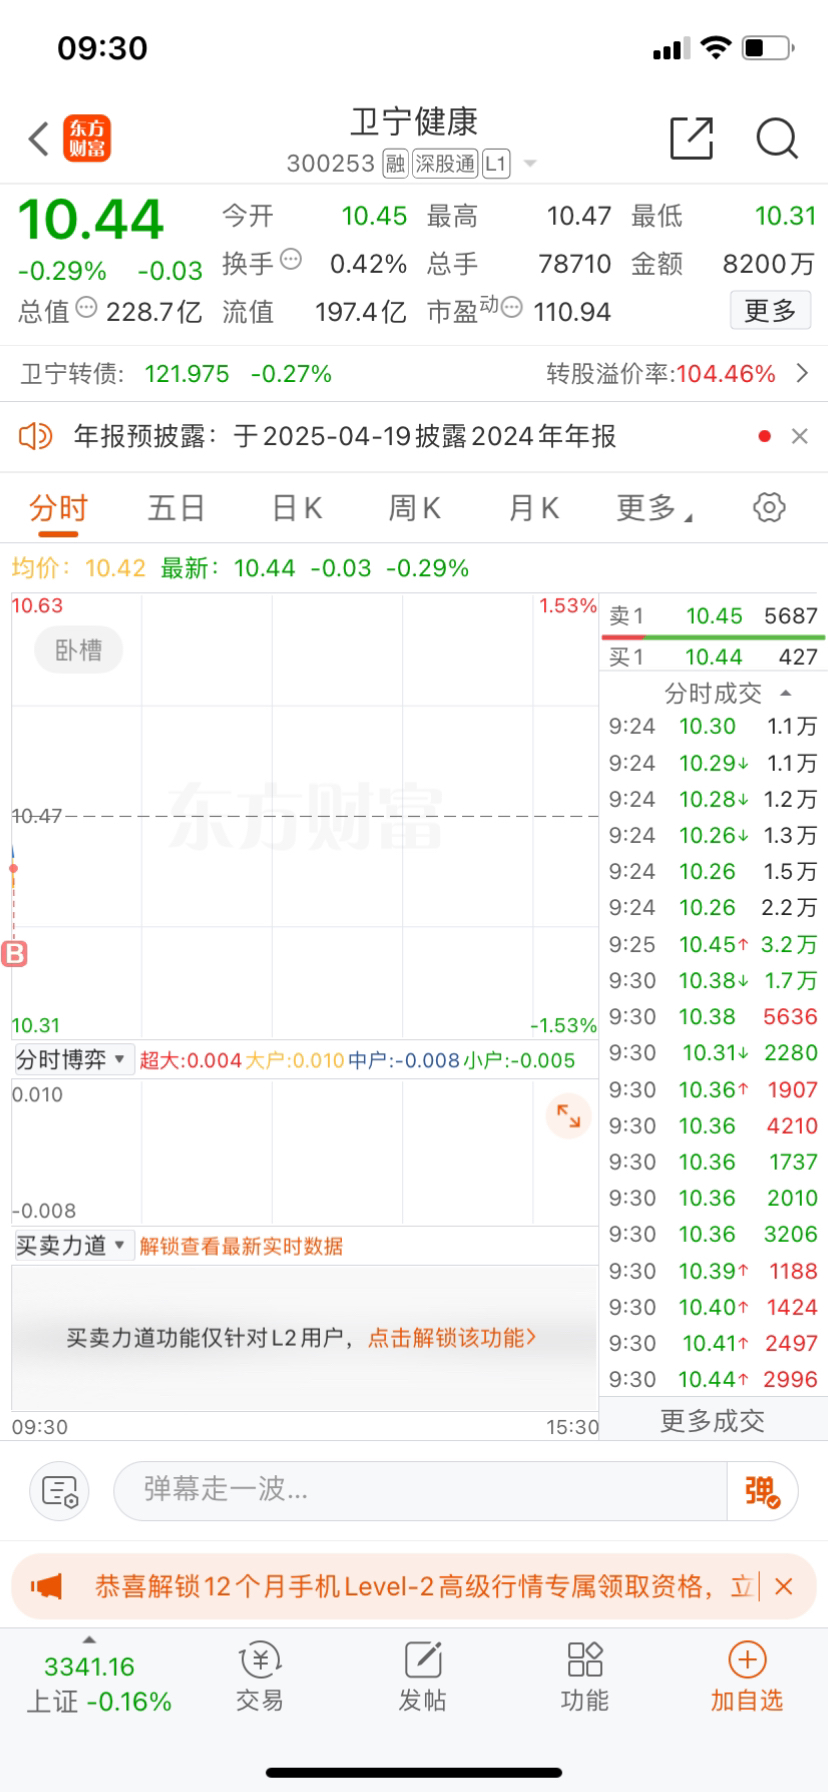Tap info icon next to 换手

tap(290, 259)
